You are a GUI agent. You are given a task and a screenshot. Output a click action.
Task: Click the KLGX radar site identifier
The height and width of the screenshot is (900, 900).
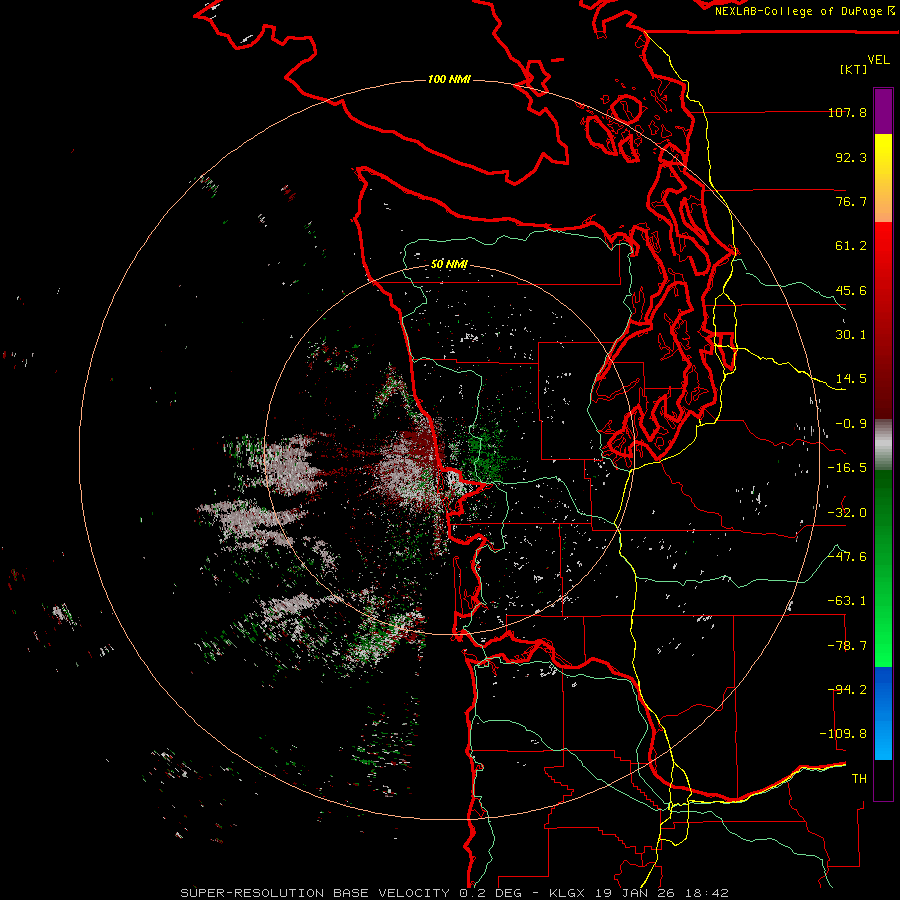tap(568, 893)
